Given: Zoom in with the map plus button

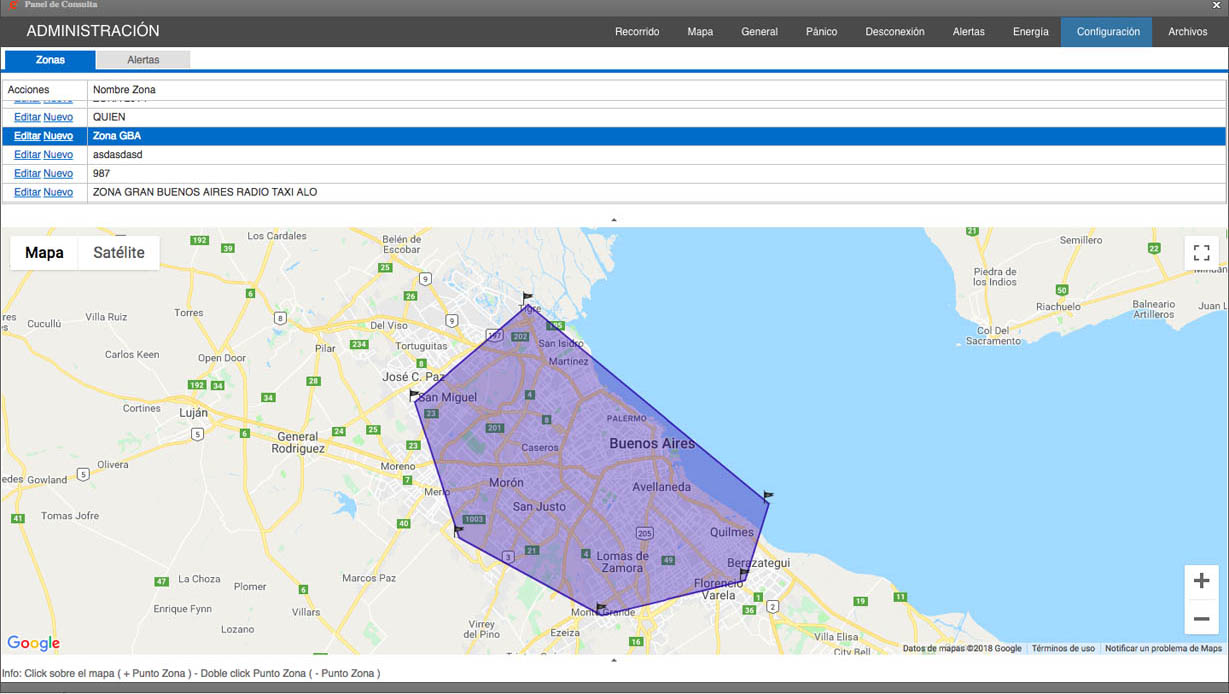Looking at the screenshot, I should (1201, 581).
